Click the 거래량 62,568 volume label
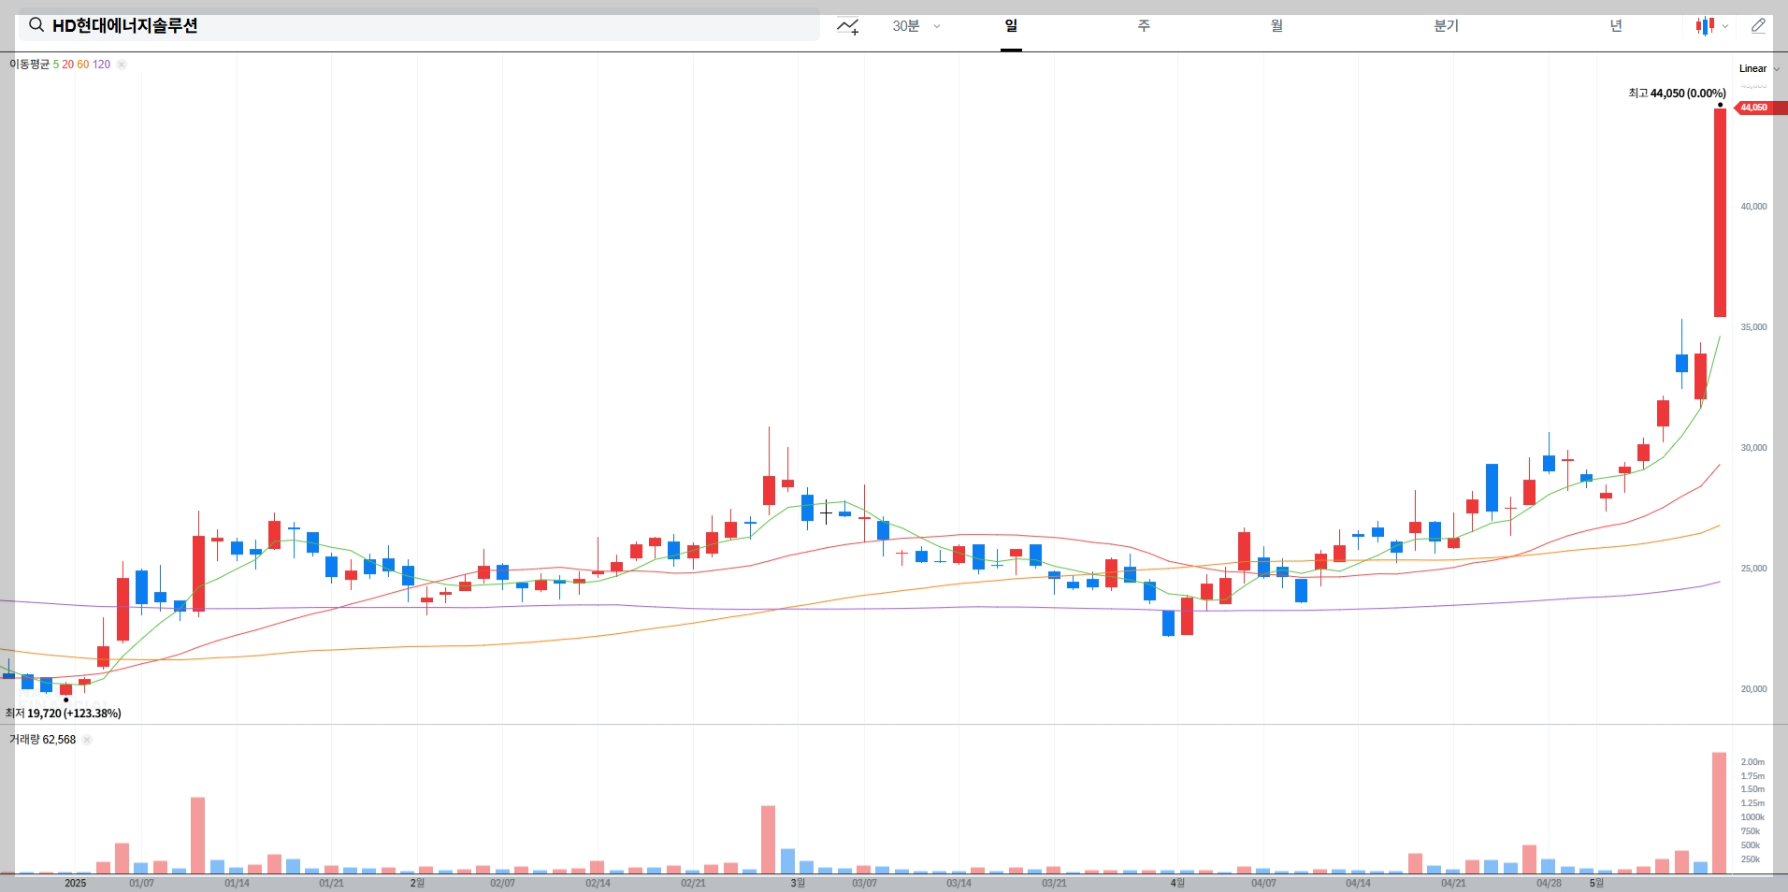Image resolution: width=1788 pixels, height=892 pixels. pyautogui.click(x=42, y=740)
